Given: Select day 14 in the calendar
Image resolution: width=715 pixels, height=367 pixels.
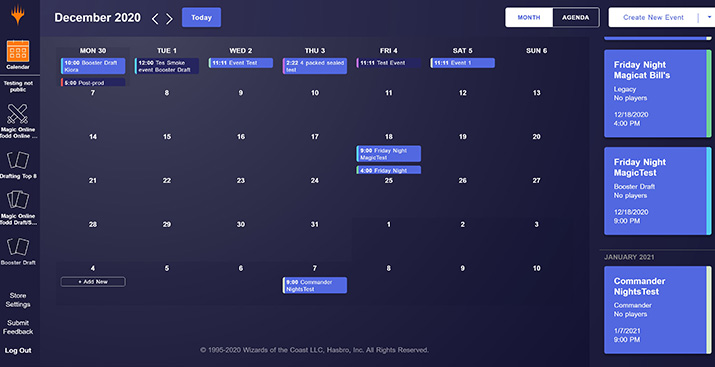Looking at the screenshot, I should (93, 137).
